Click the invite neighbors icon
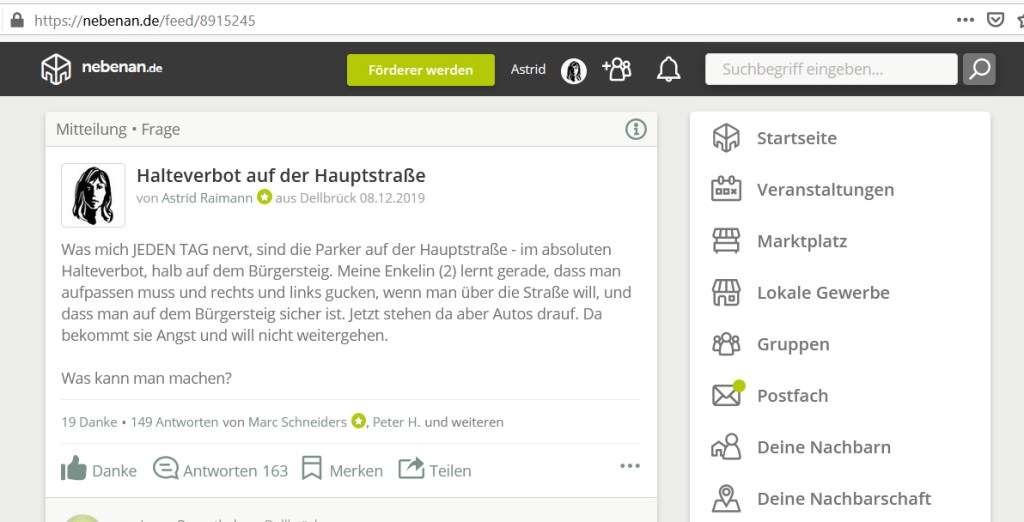This screenshot has height=522, width=1024. (x=617, y=69)
